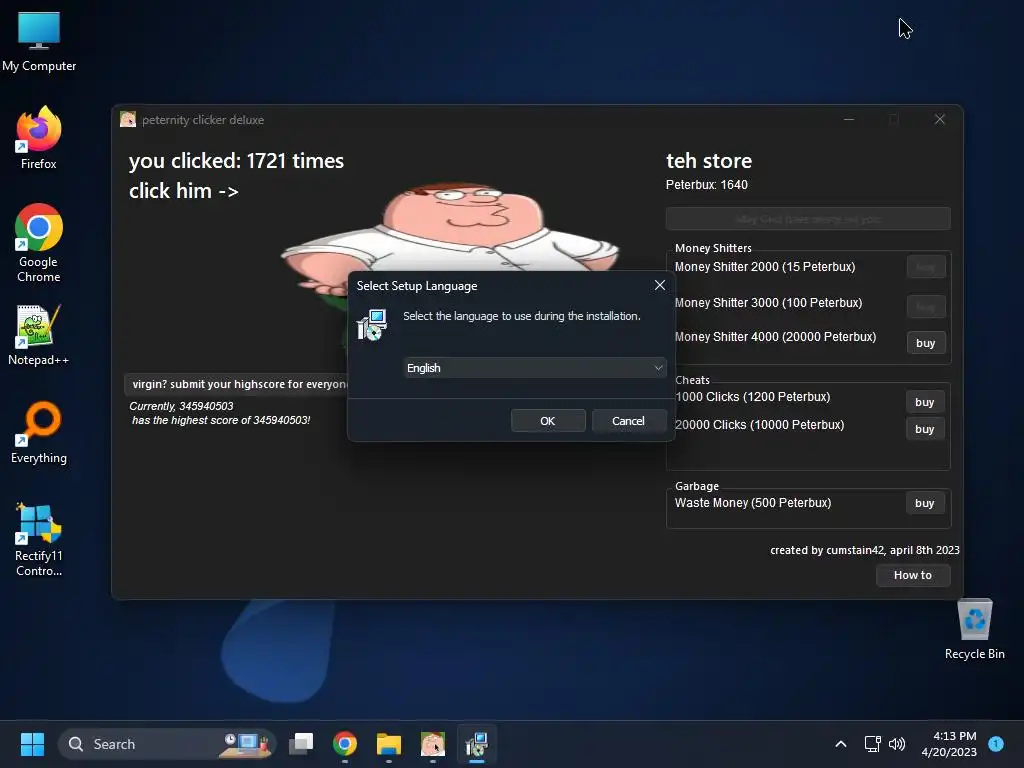
Task: Open Google Chrome desktop shortcut
Action: [x=39, y=243]
